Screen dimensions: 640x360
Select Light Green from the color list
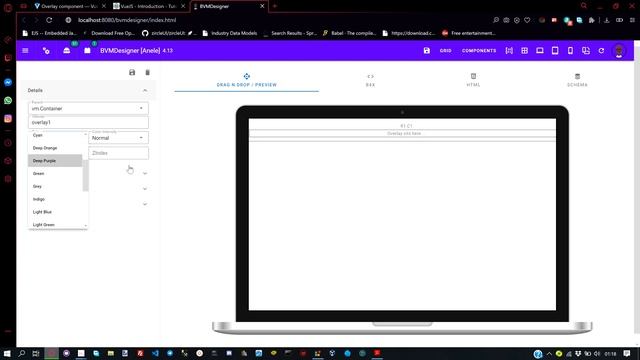click(55, 224)
